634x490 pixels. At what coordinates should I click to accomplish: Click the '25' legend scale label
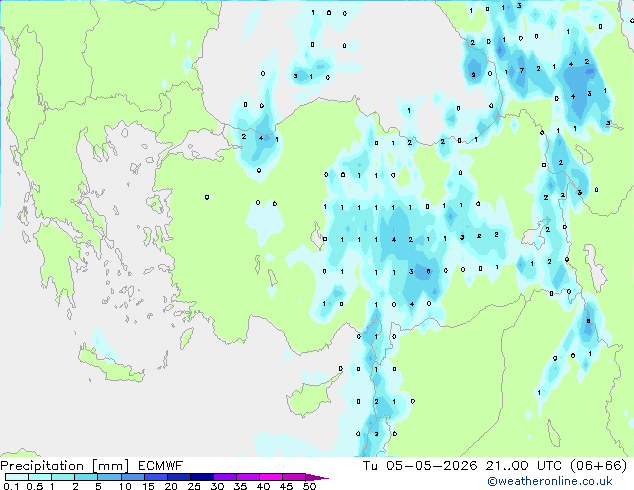click(194, 486)
